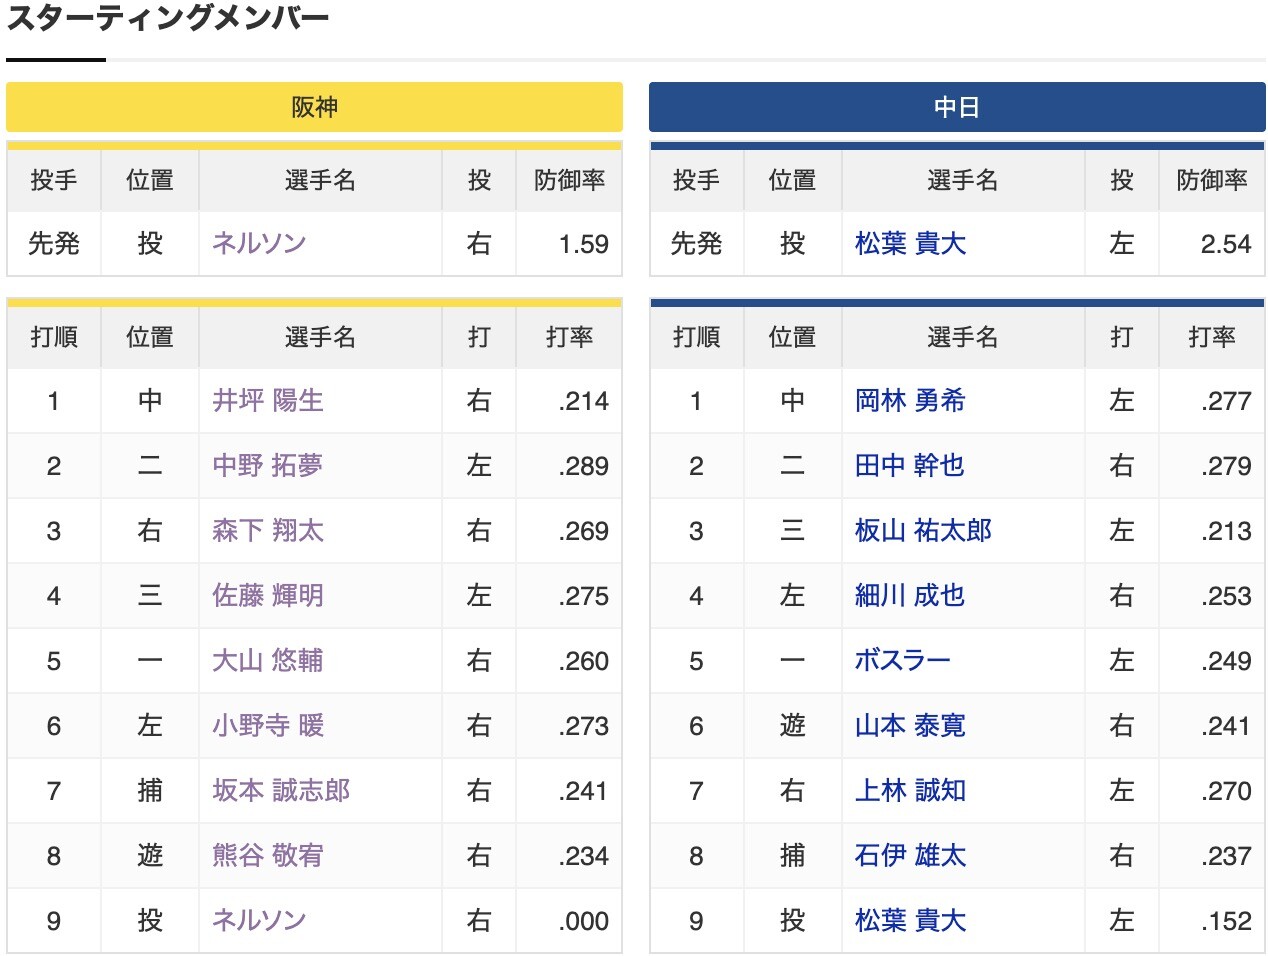The height and width of the screenshot is (956, 1268).
Task: Select the 阪神 team header
Action: click(314, 107)
